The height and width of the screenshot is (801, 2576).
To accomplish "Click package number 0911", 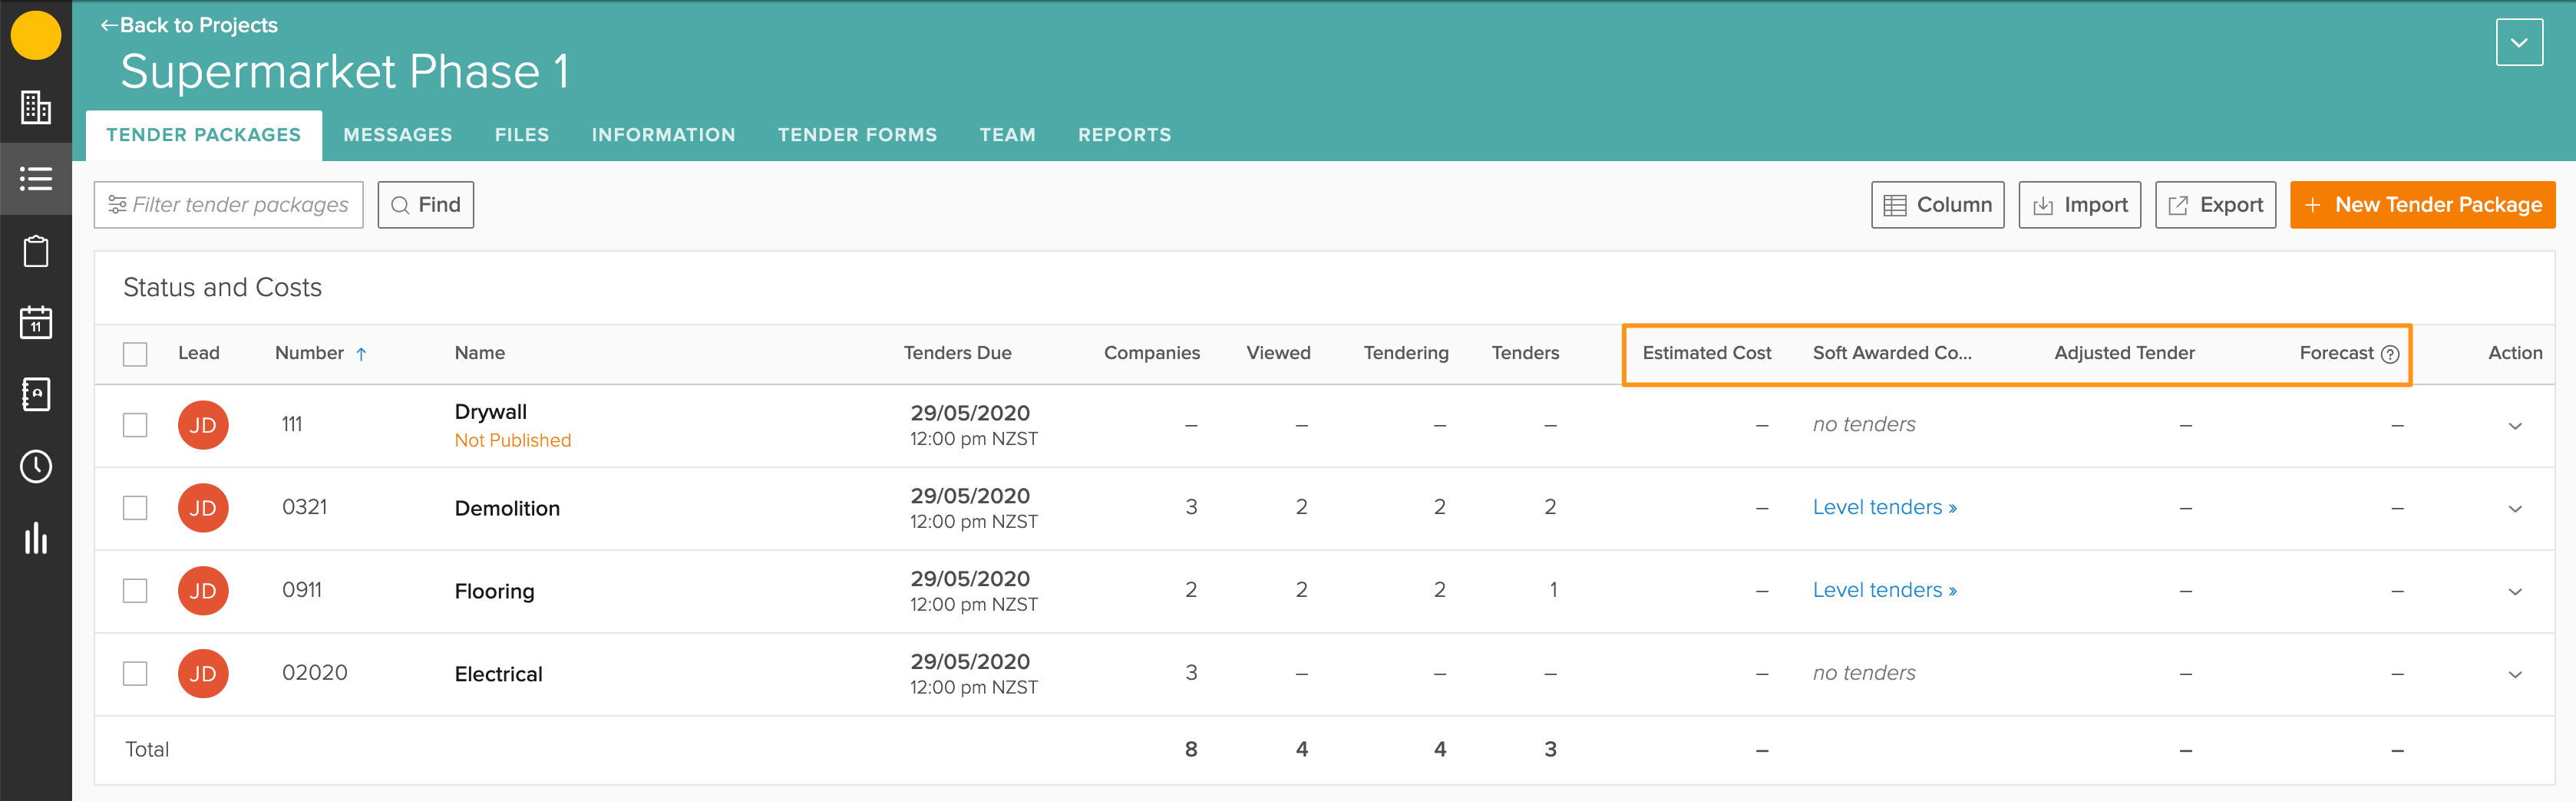I will click(301, 590).
